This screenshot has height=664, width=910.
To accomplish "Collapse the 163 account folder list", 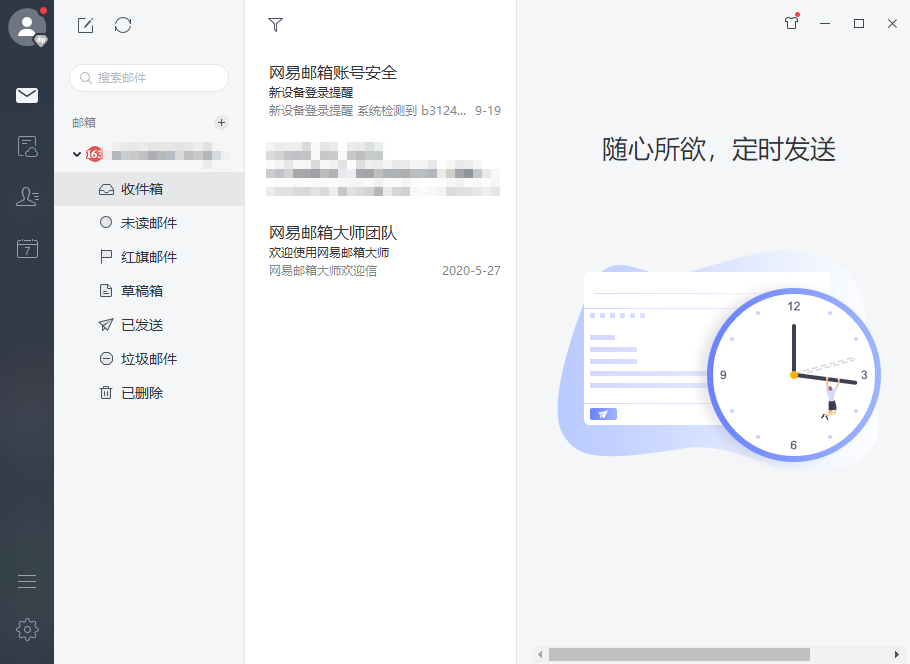I will click(77, 155).
